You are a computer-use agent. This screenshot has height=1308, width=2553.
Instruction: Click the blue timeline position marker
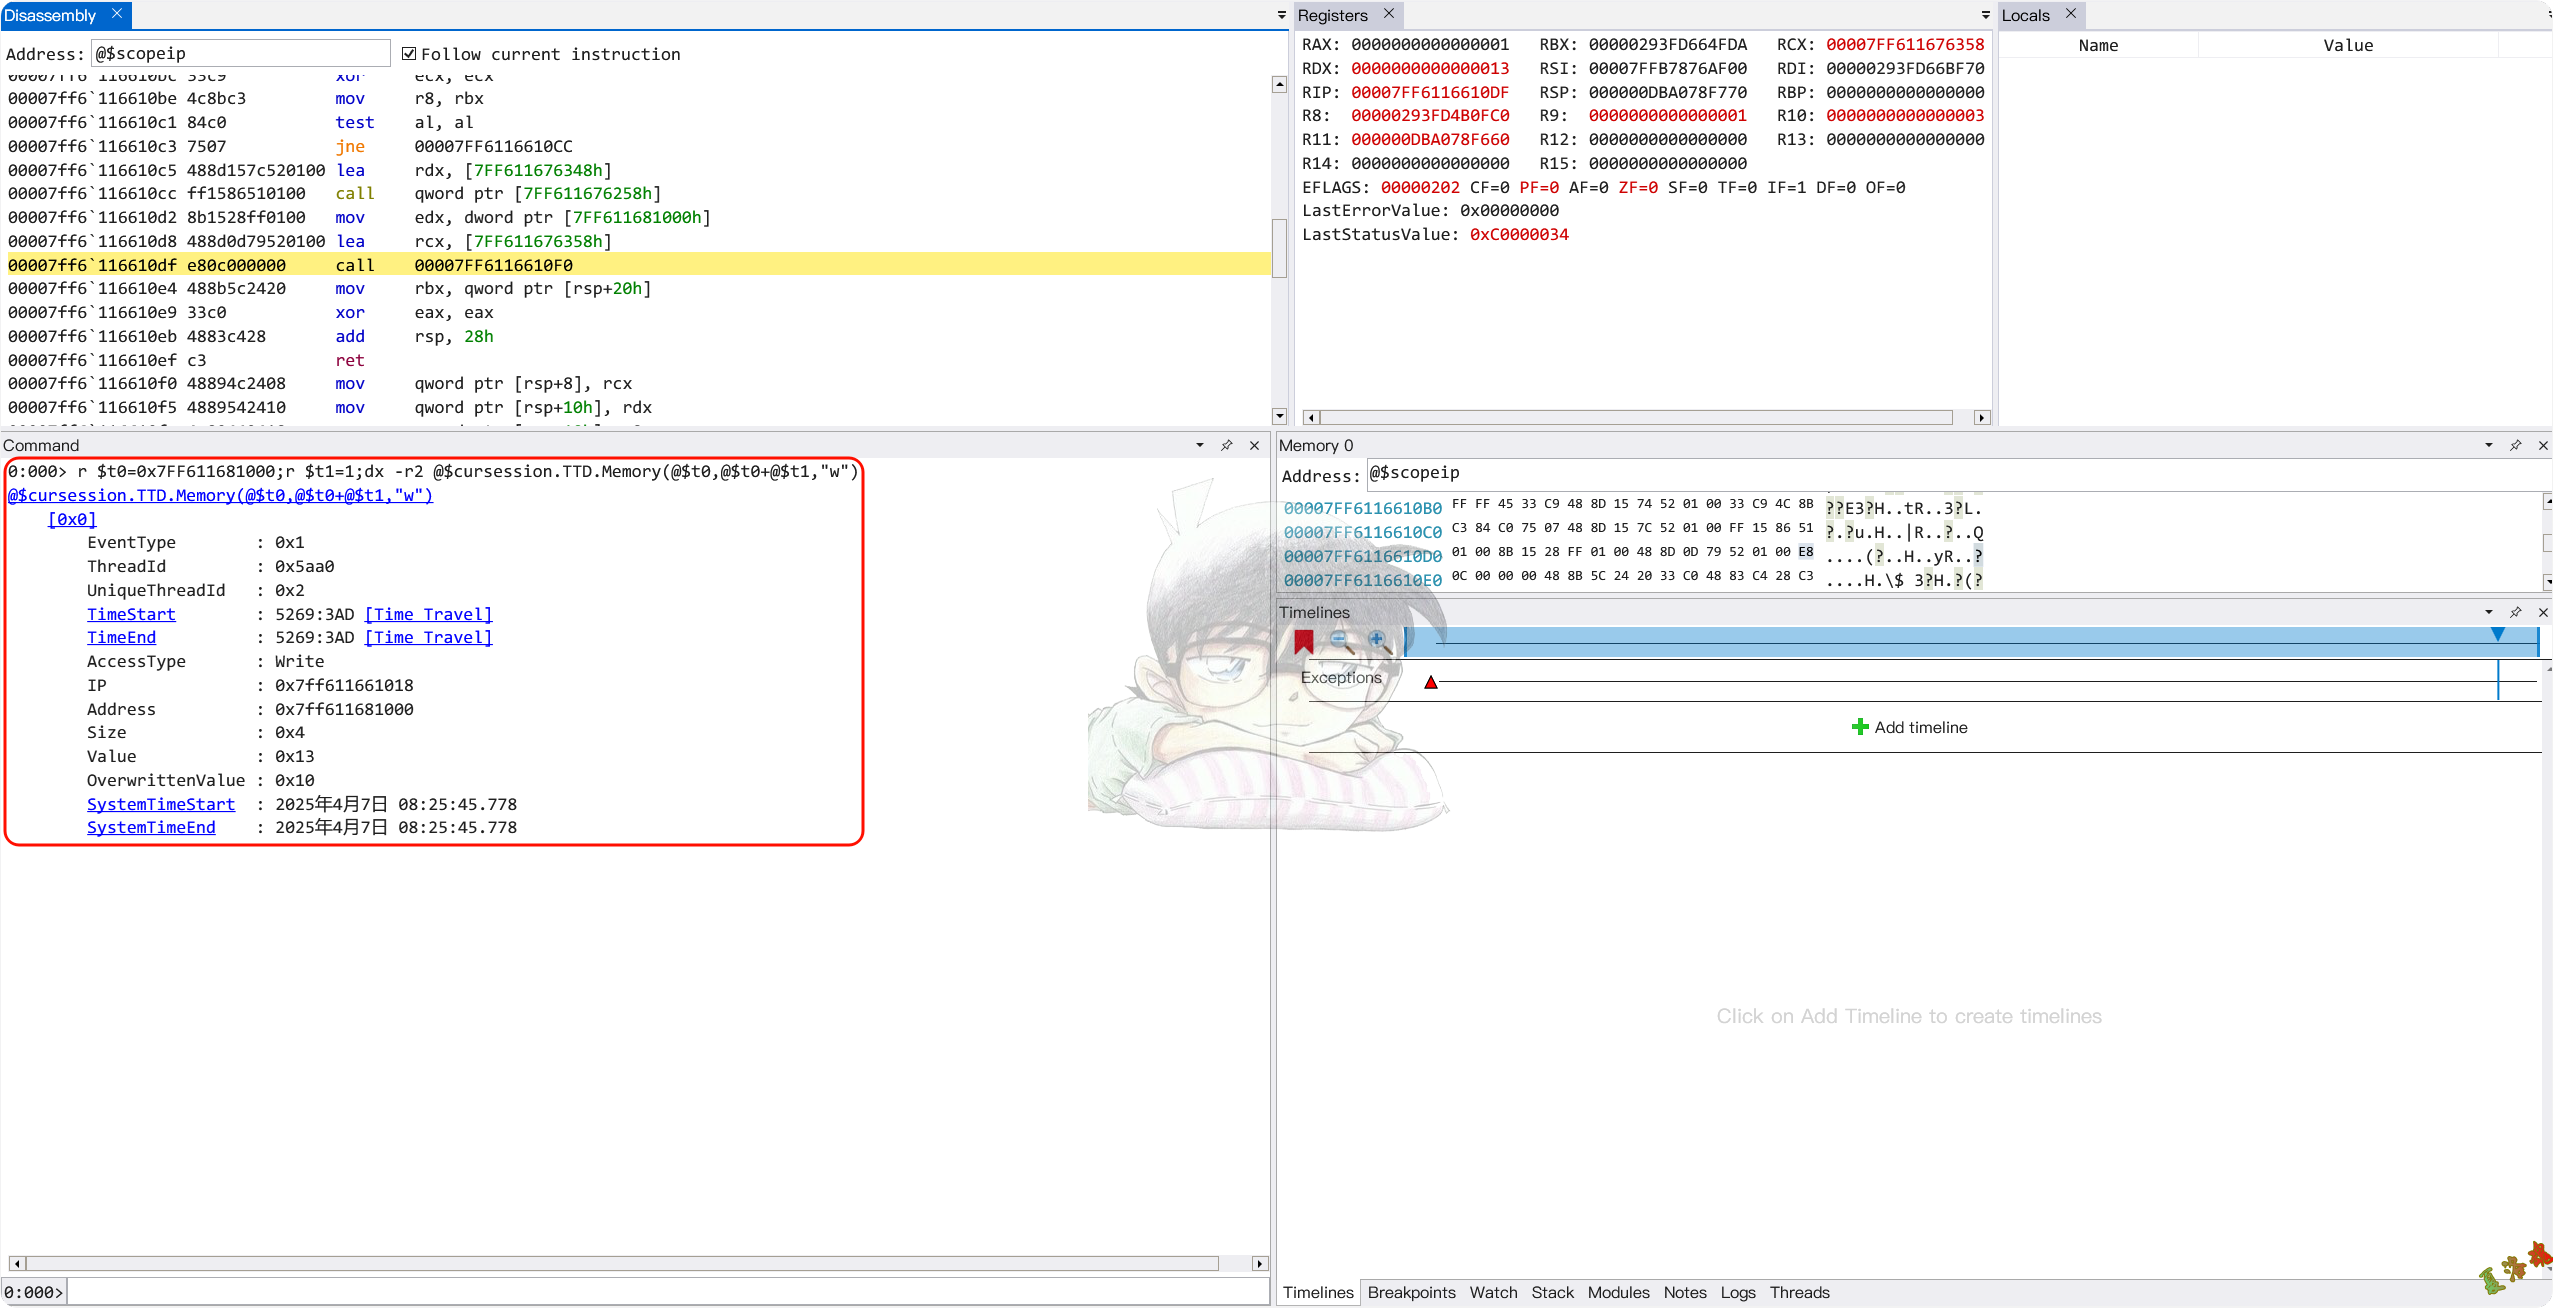pyautogui.click(x=2497, y=634)
